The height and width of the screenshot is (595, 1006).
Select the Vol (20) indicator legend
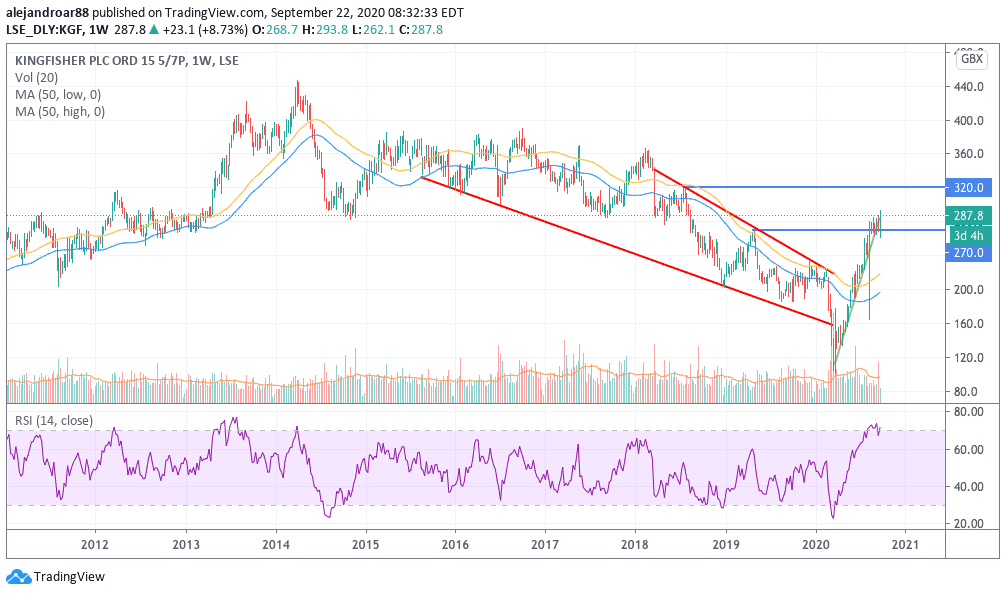[x=37, y=78]
